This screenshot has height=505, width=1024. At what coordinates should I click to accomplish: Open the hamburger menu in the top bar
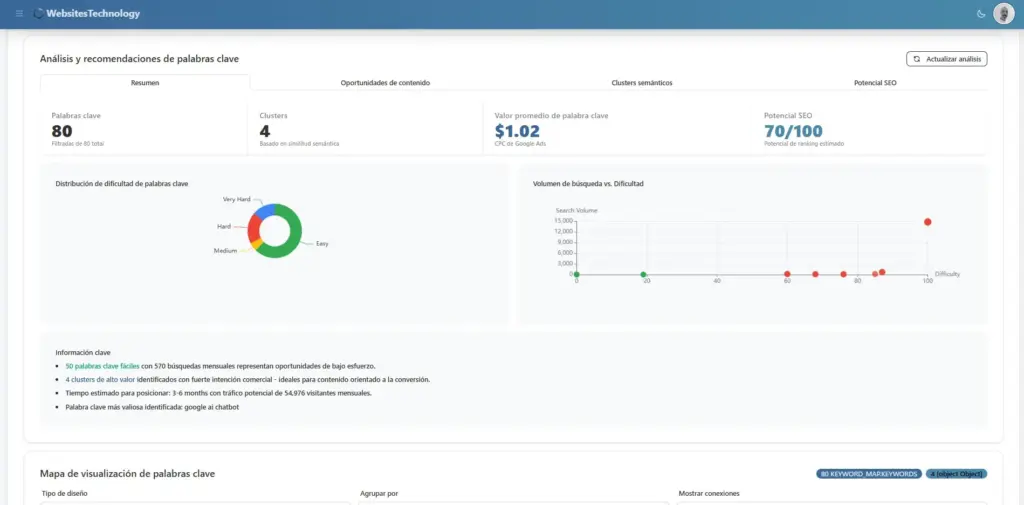pos(19,13)
